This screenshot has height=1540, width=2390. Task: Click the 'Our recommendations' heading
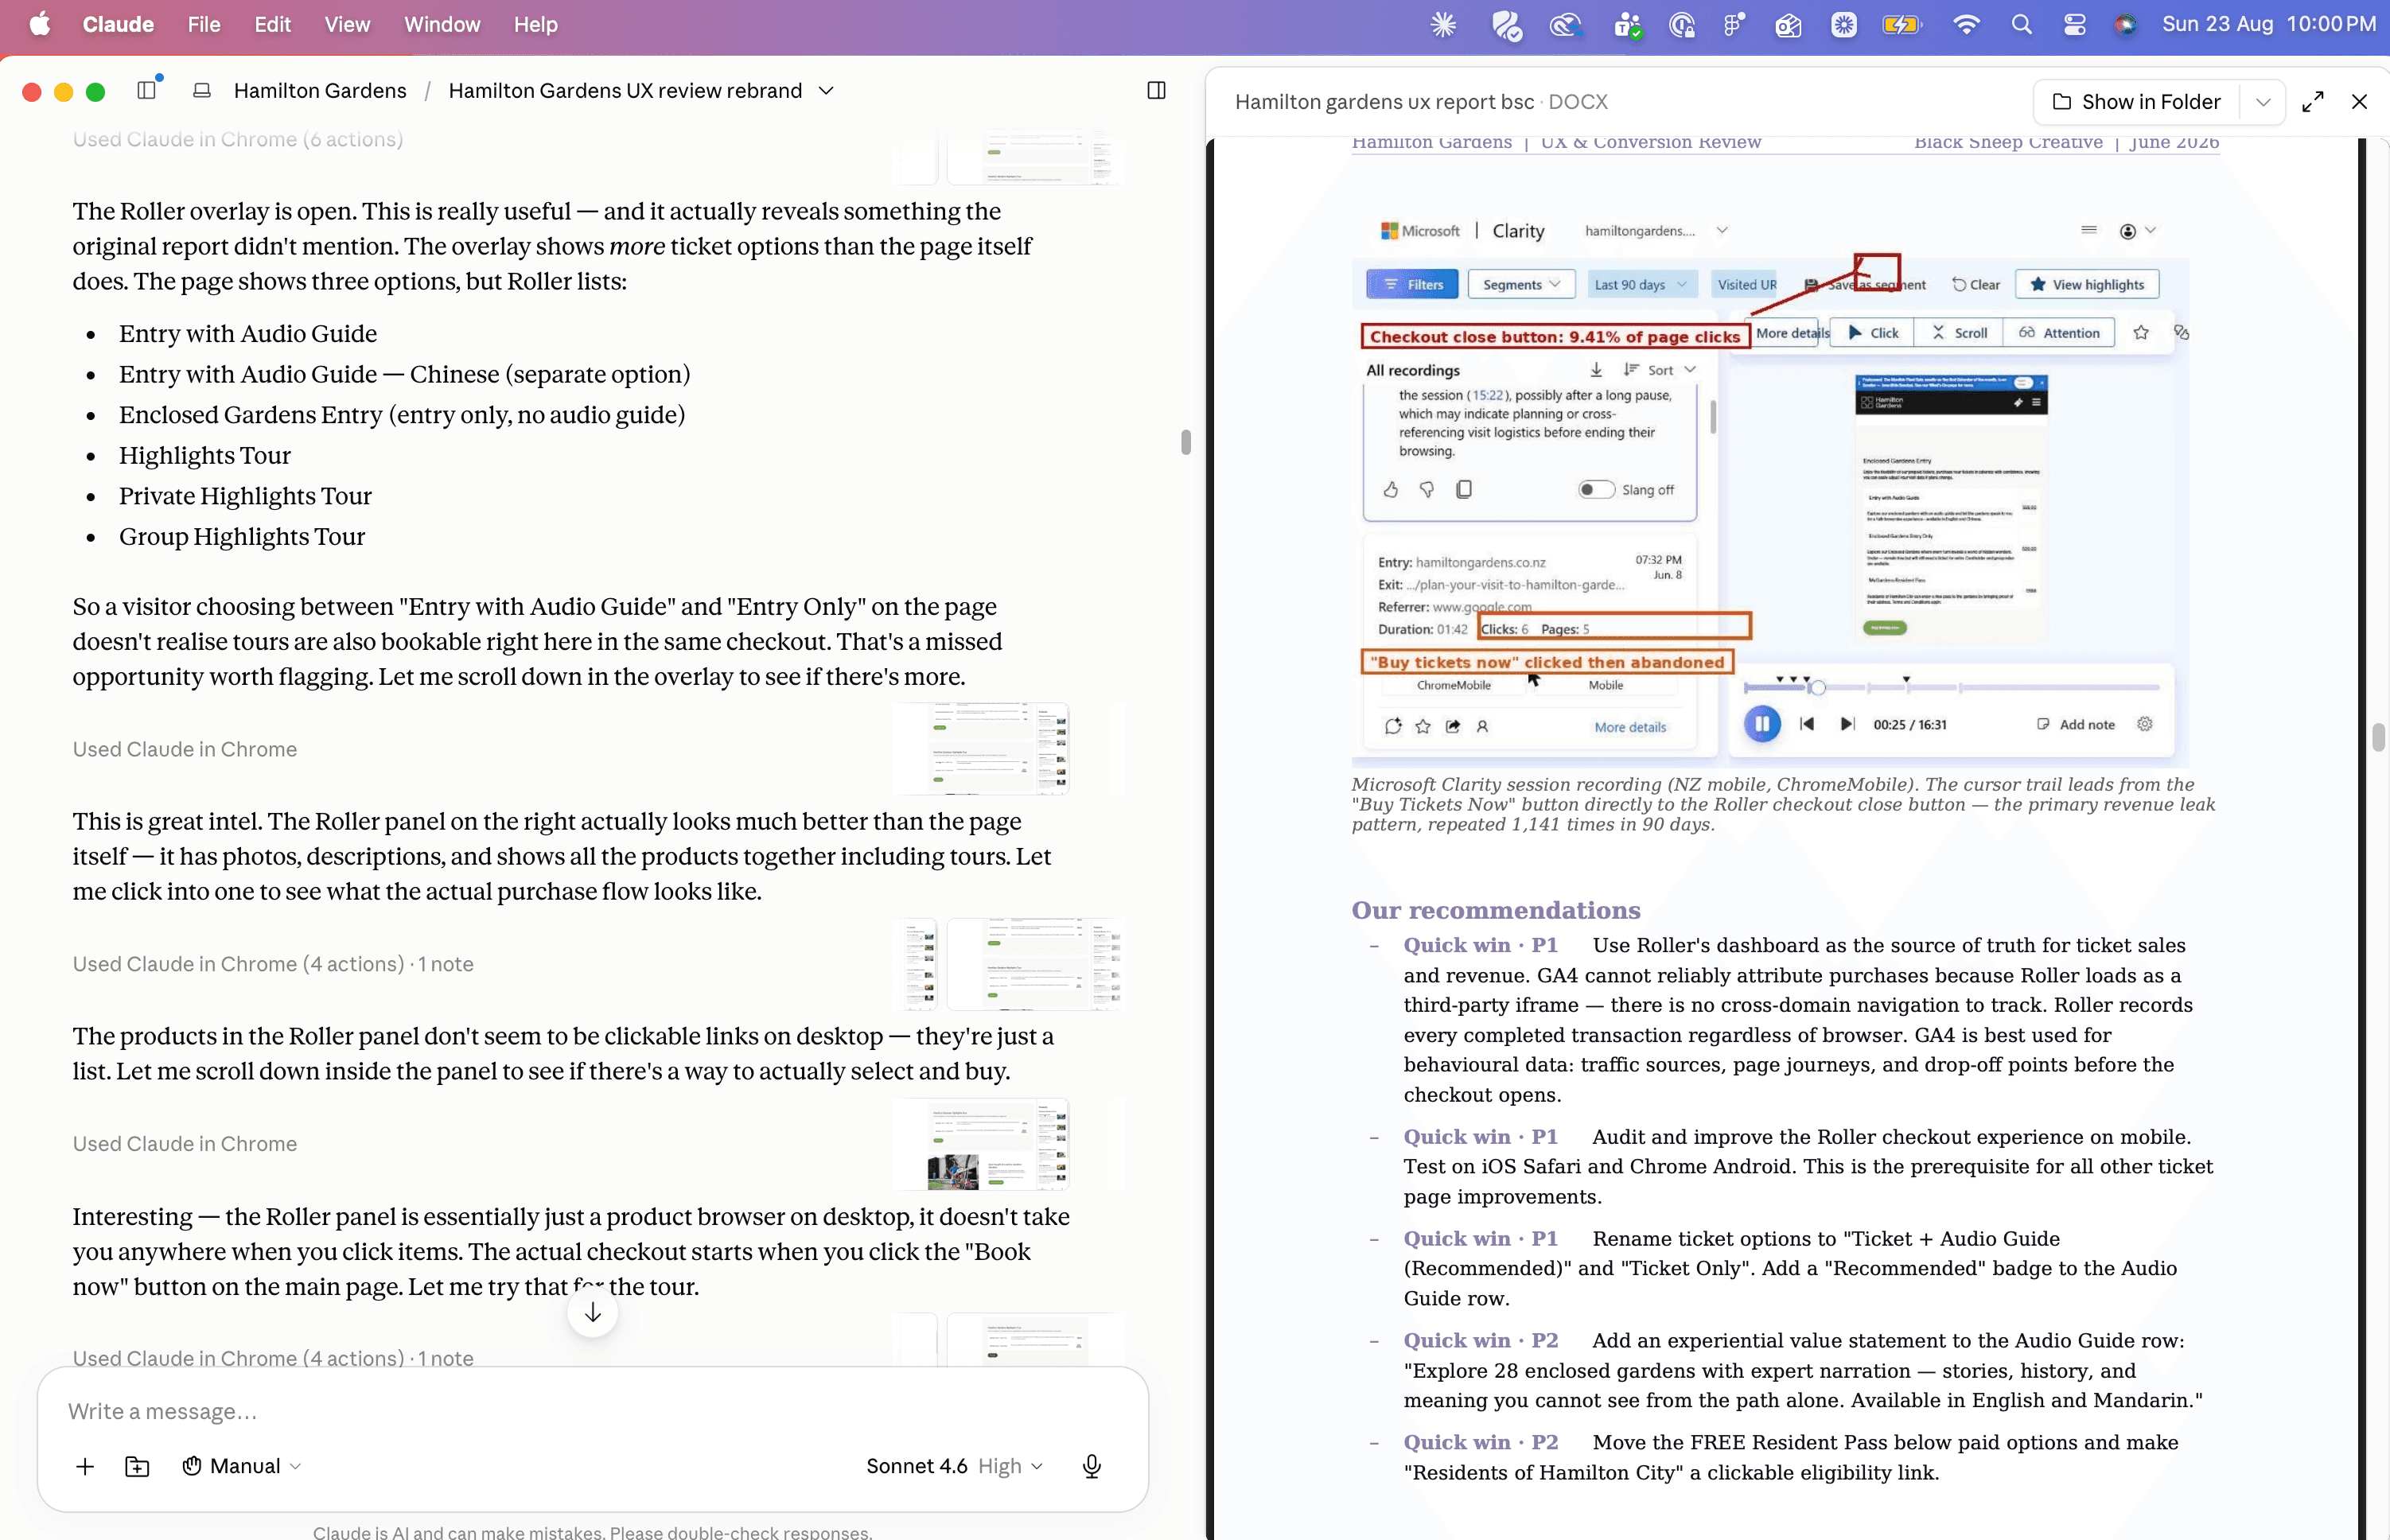coord(1496,910)
